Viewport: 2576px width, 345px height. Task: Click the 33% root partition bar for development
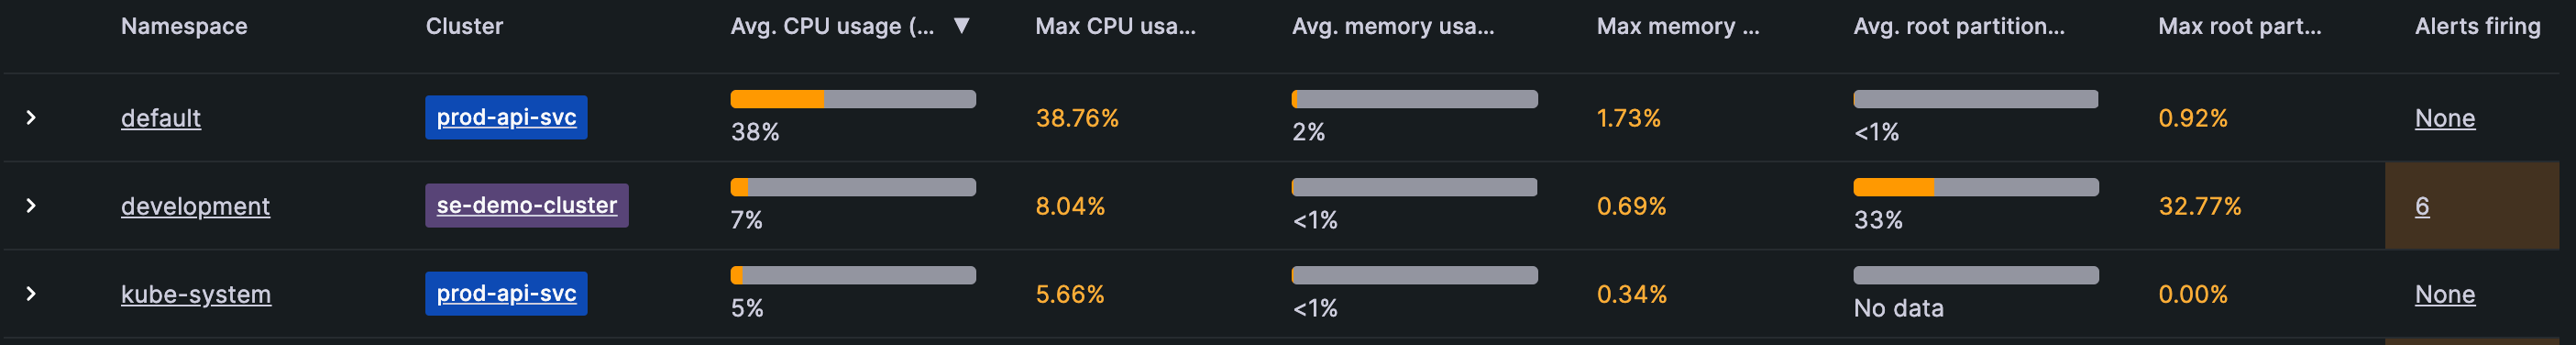(x=1976, y=187)
